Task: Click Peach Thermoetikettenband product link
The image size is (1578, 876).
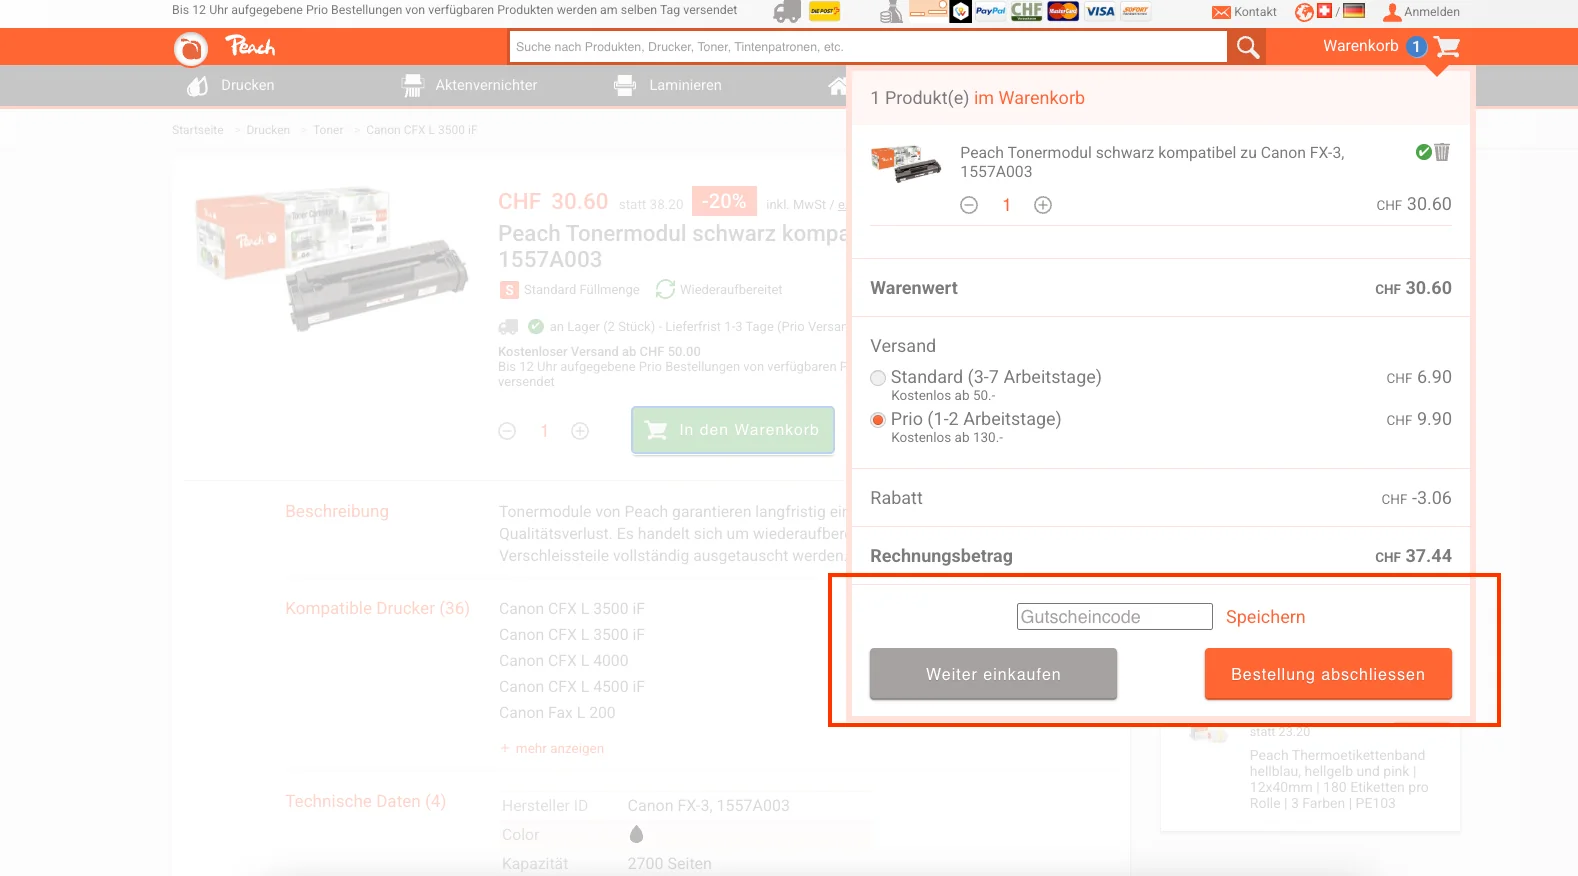Action: (x=1339, y=779)
